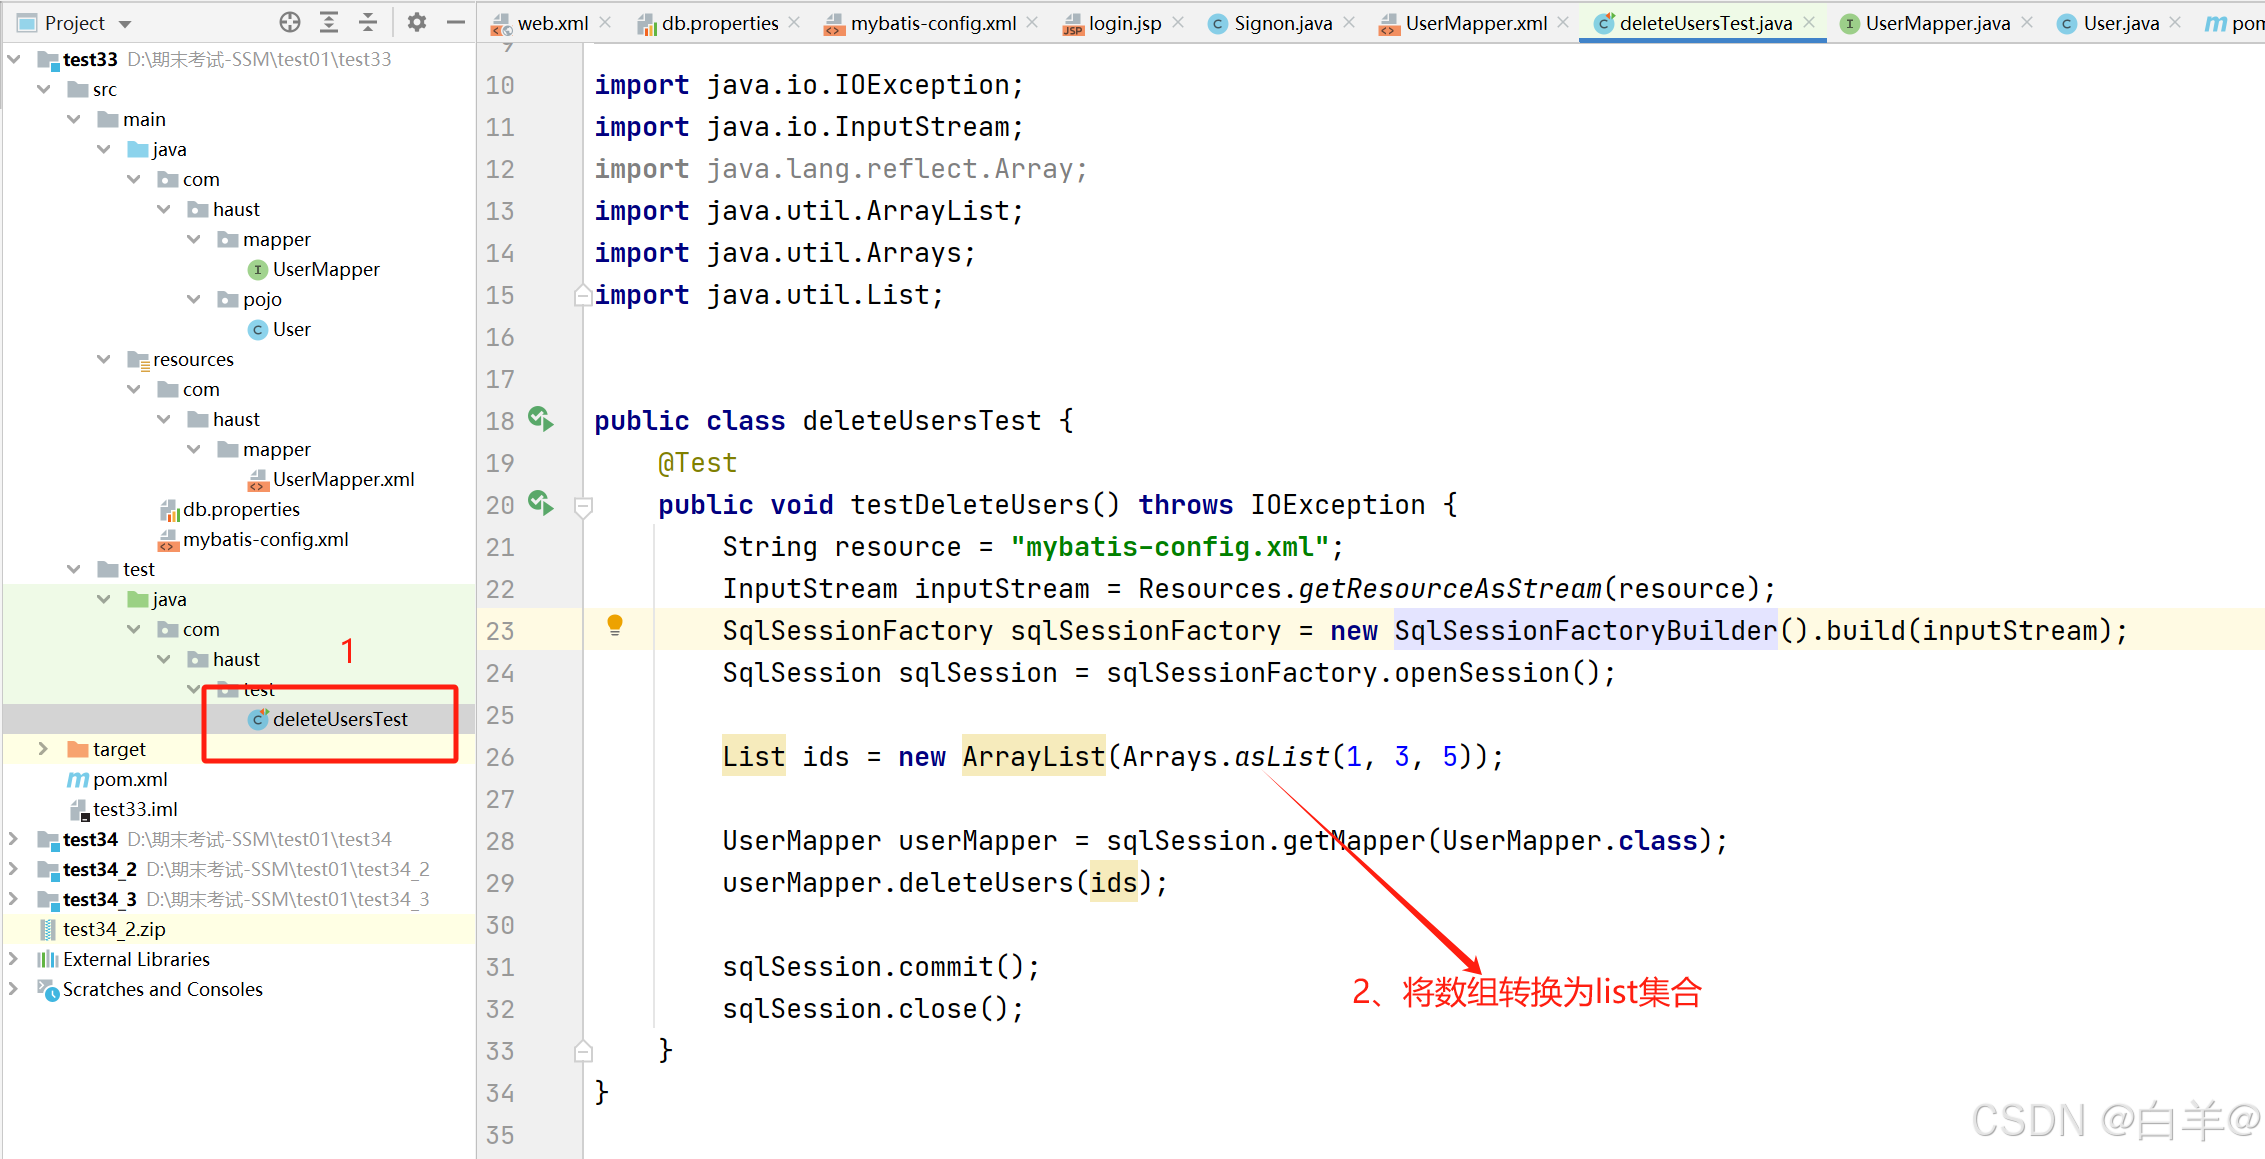The height and width of the screenshot is (1159, 2265).
Task: Click run gutter icon next to testDeleteUsers method
Action: click(x=541, y=503)
